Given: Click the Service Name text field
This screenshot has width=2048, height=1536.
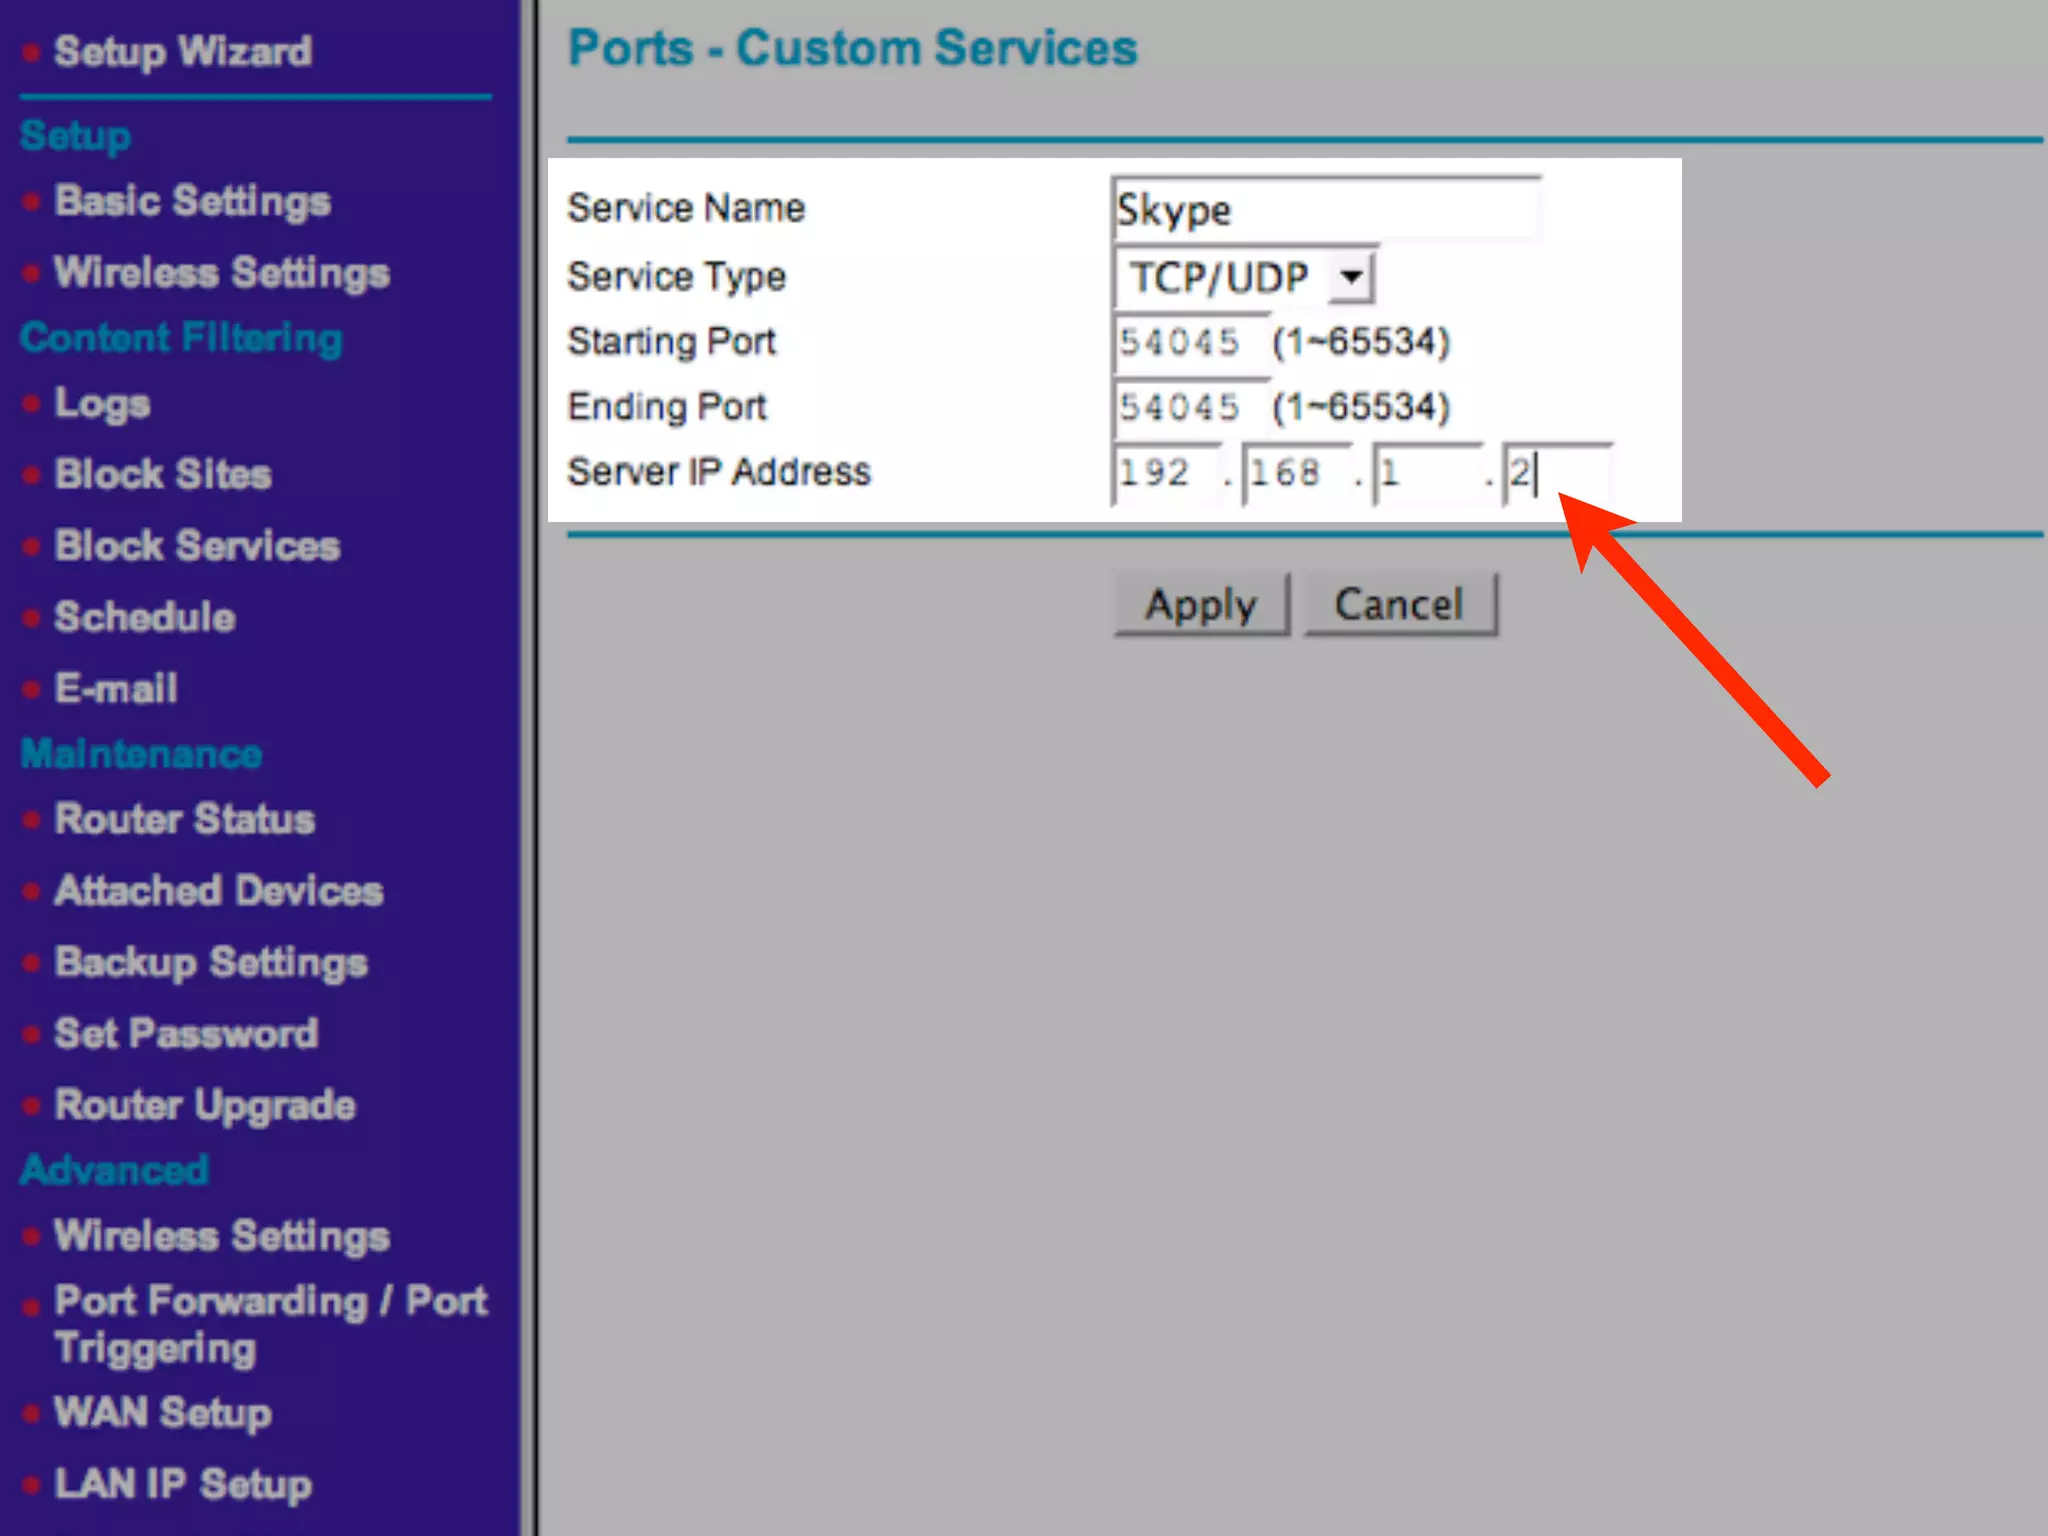Looking at the screenshot, I should (x=1325, y=210).
